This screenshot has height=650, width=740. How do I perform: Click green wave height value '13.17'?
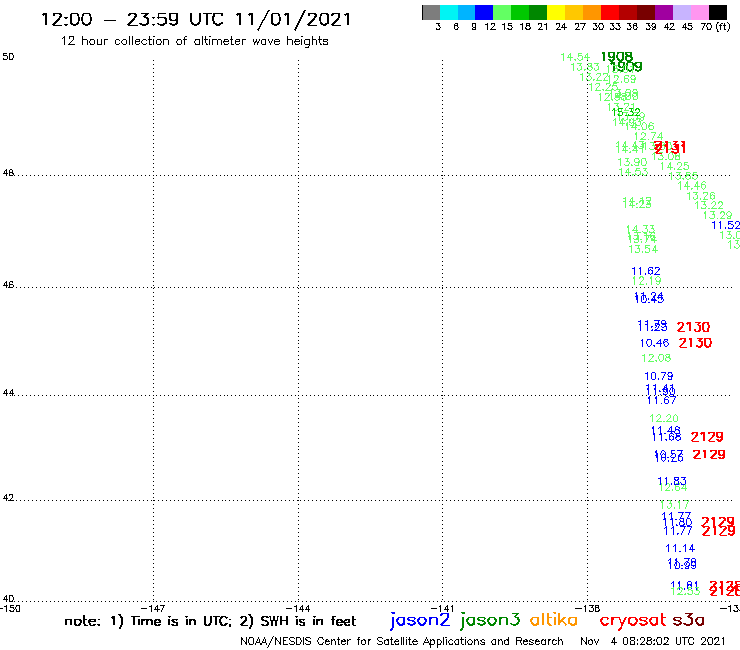point(674,505)
